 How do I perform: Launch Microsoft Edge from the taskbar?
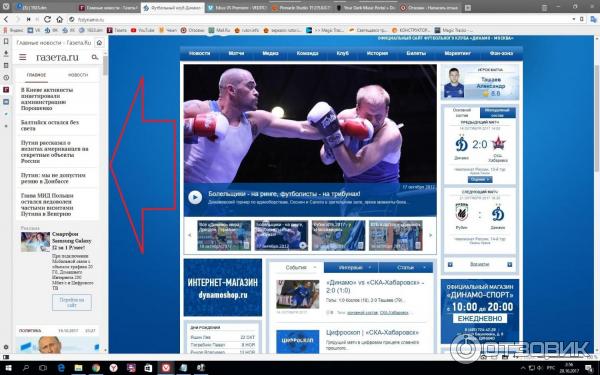[x=61, y=368]
